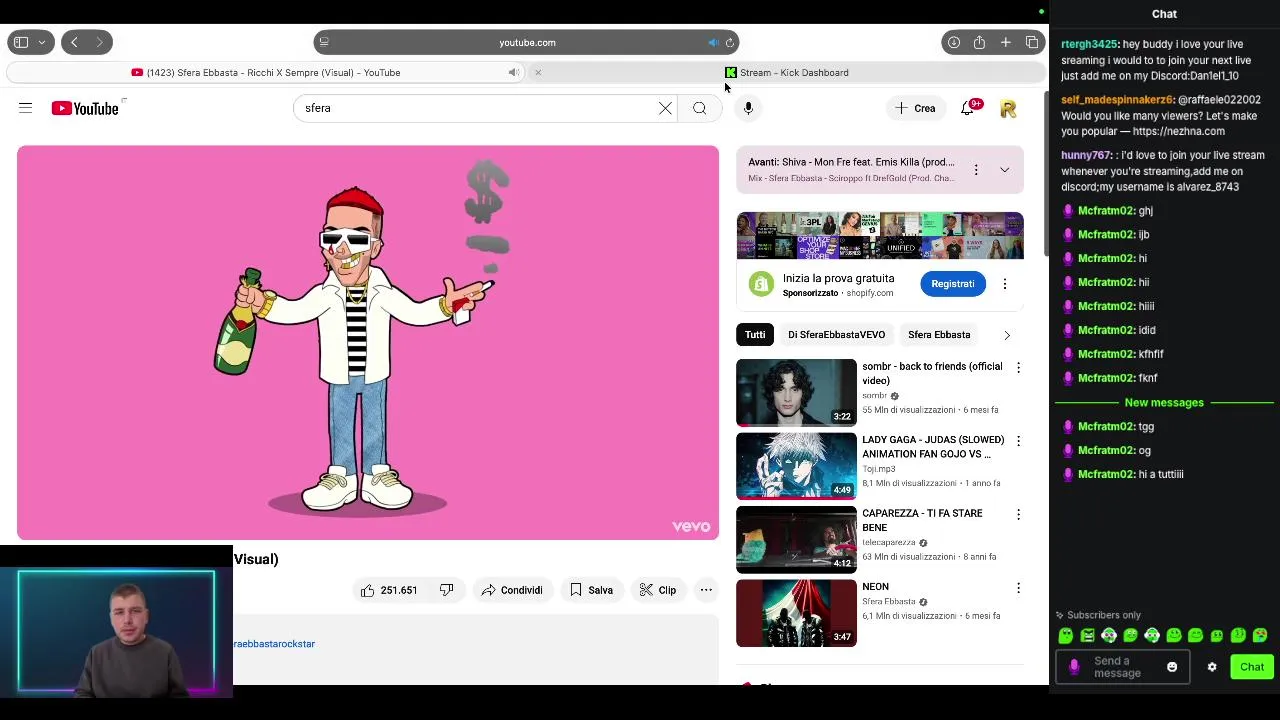The image size is (1280, 720).
Task: Click the 'Subscribers only' chat label
Action: point(1104,615)
